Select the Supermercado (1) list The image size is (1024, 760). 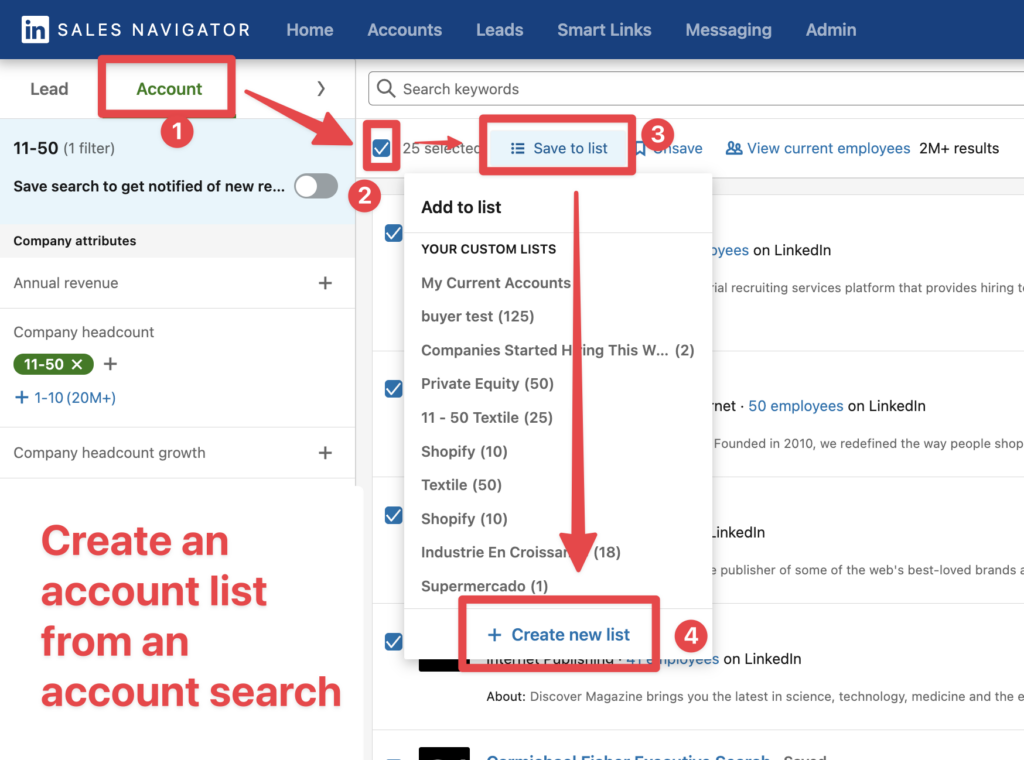pyautogui.click(x=484, y=586)
